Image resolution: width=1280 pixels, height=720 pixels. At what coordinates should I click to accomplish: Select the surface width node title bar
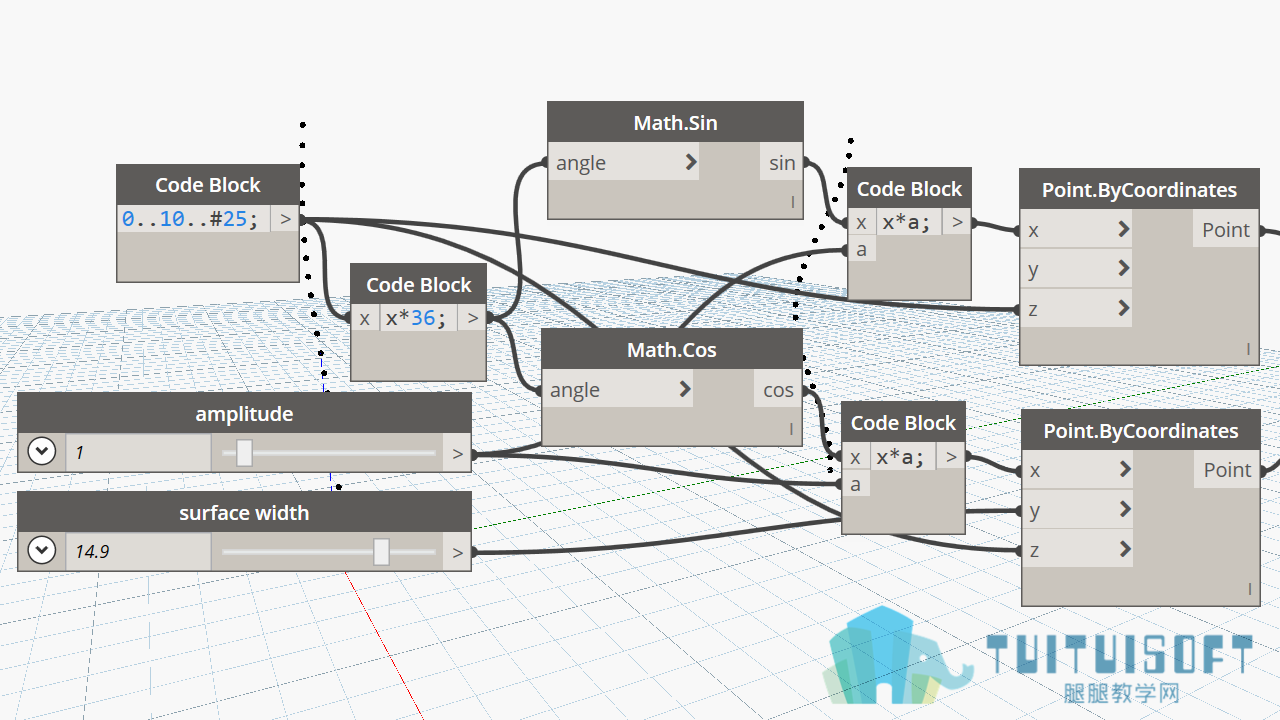(x=244, y=512)
